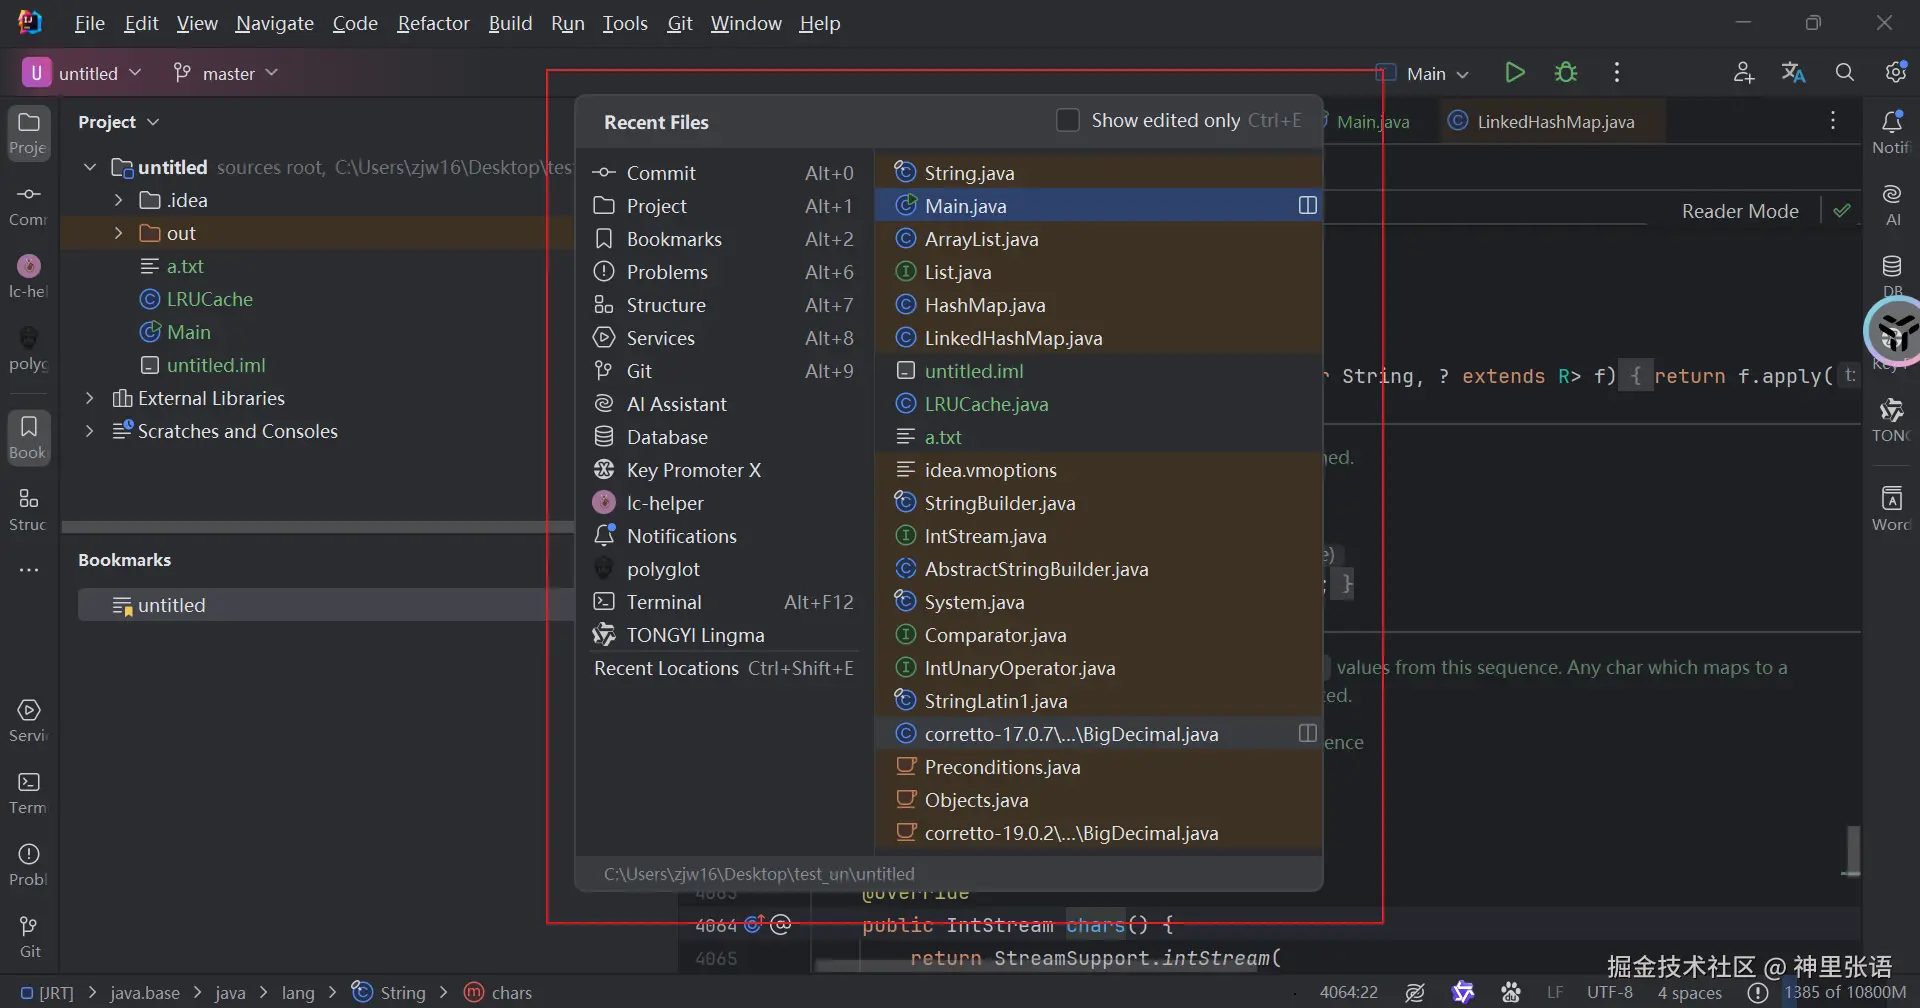The height and width of the screenshot is (1008, 1920).
Task: Open the polyglot tool window in the left sidebar
Action: (x=29, y=349)
